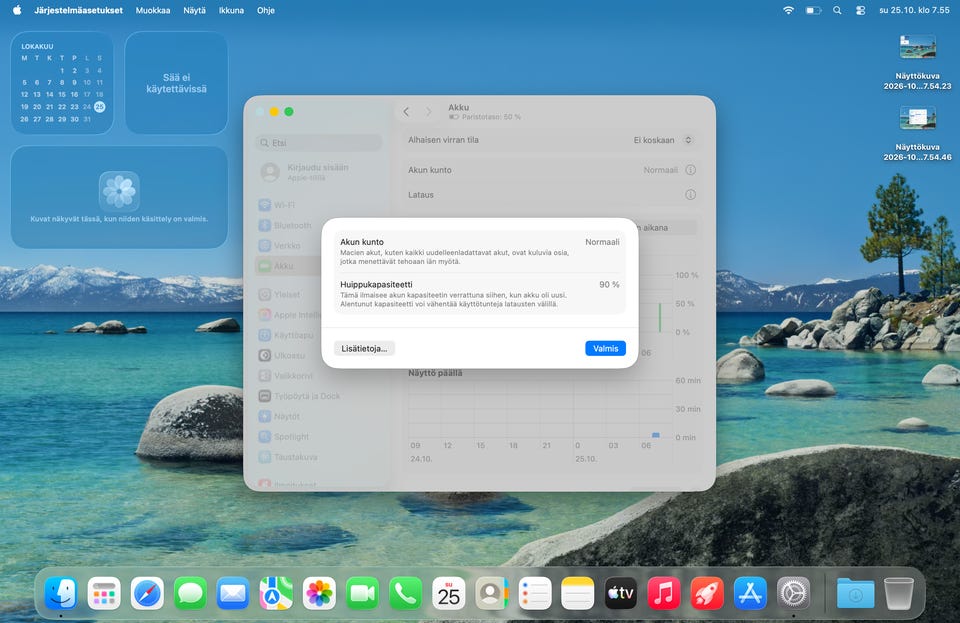
Task: Launch the Photos app in the Dock
Action: (x=320, y=593)
